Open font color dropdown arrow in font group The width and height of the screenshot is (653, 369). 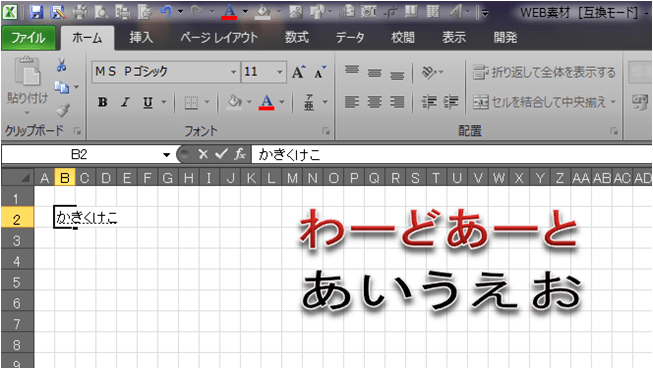[282, 102]
